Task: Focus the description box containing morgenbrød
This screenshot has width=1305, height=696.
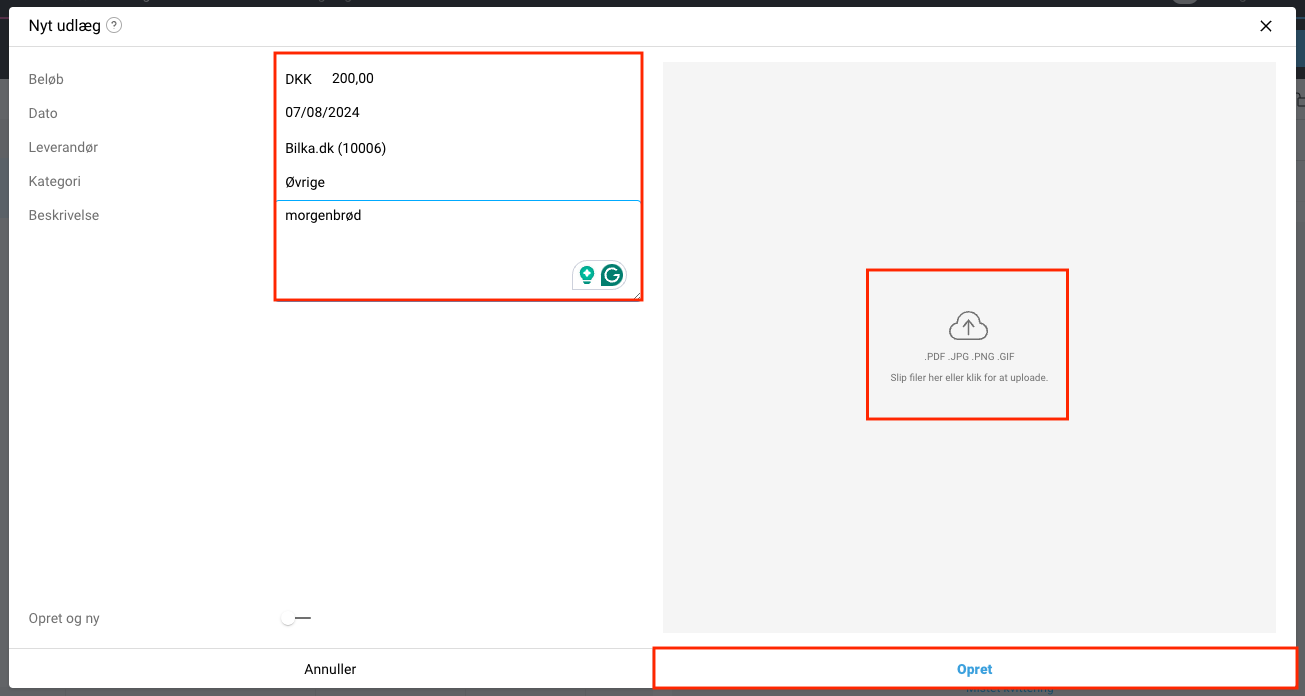Action: (x=458, y=250)
